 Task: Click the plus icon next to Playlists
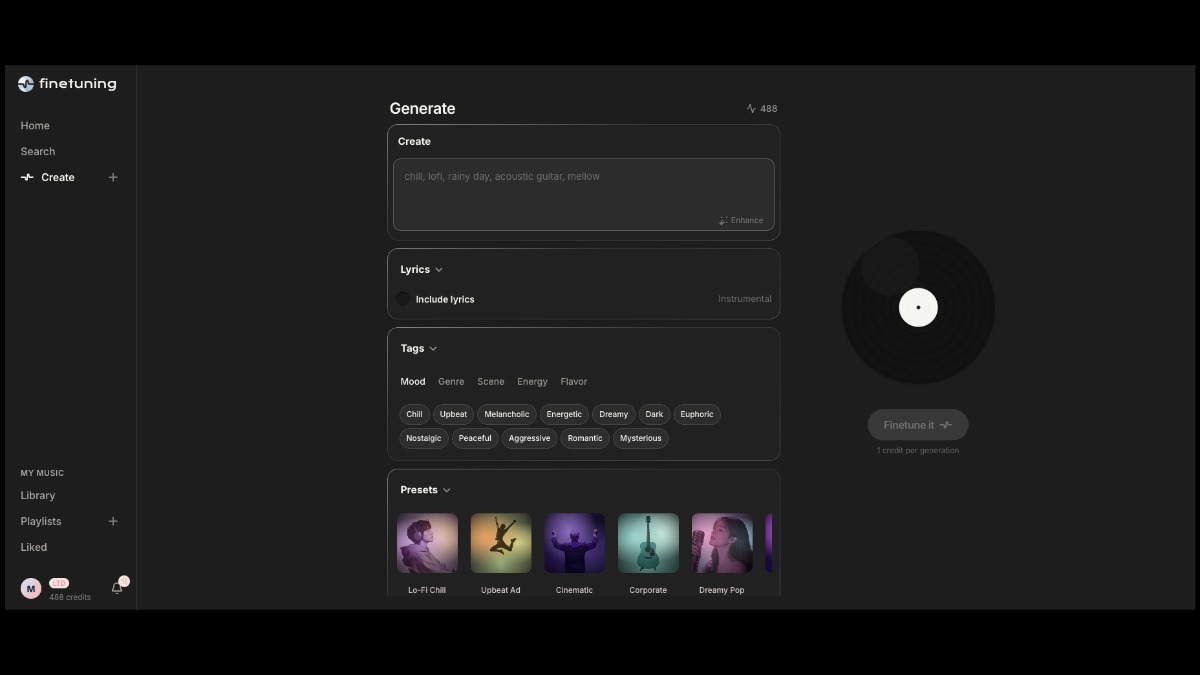113,521
